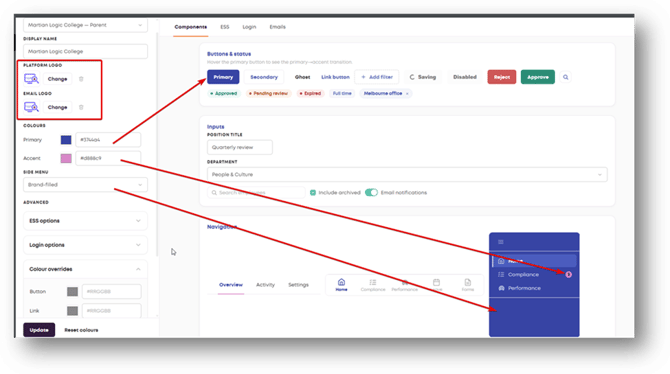
Task: Collapse the Colour overrides section
Action: (85, 269)
